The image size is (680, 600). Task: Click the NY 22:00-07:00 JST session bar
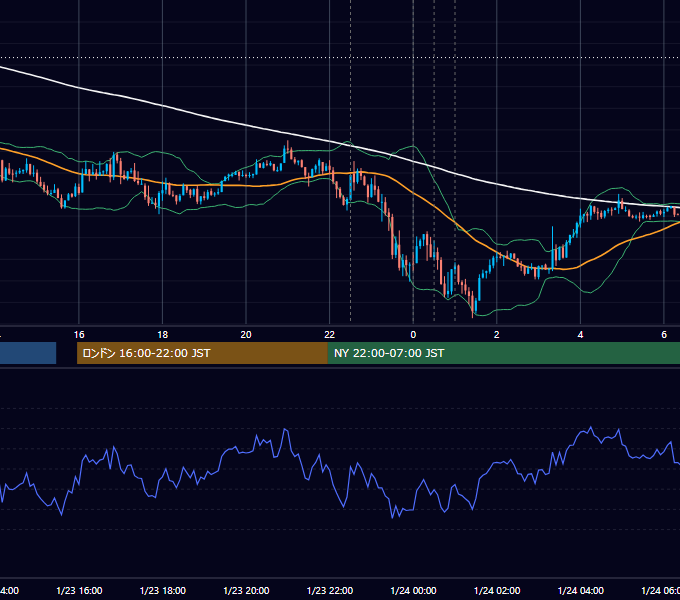503,353
